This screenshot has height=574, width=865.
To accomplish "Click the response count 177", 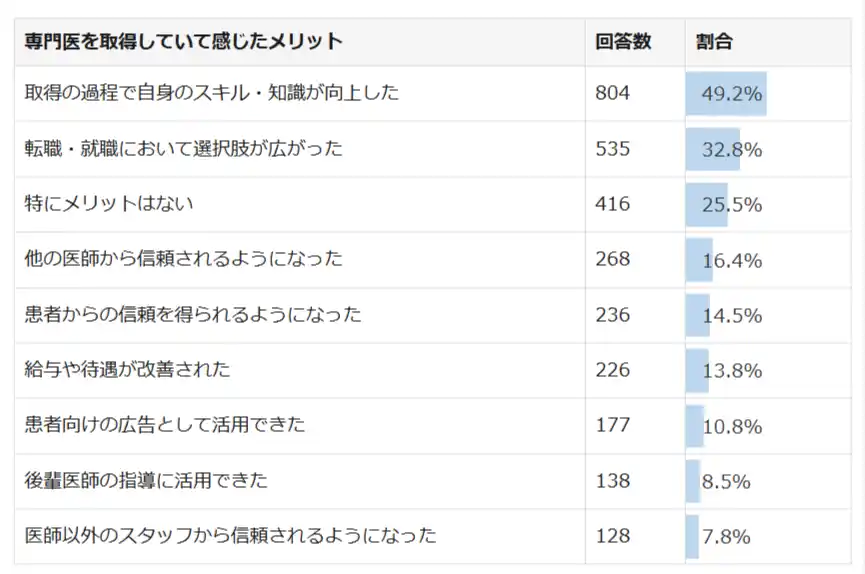I will [612, 426].
